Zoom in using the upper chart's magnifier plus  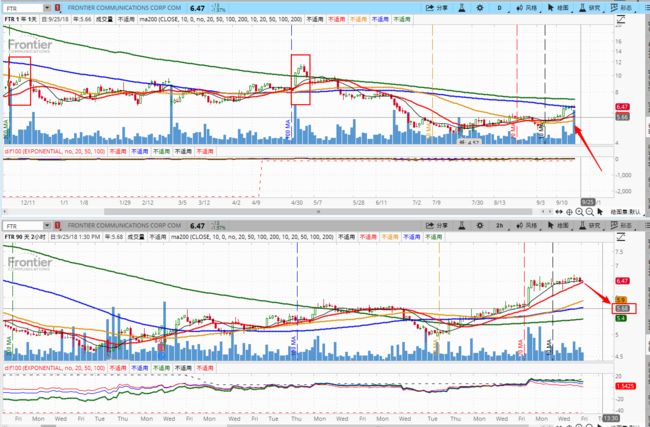point(580,212)
